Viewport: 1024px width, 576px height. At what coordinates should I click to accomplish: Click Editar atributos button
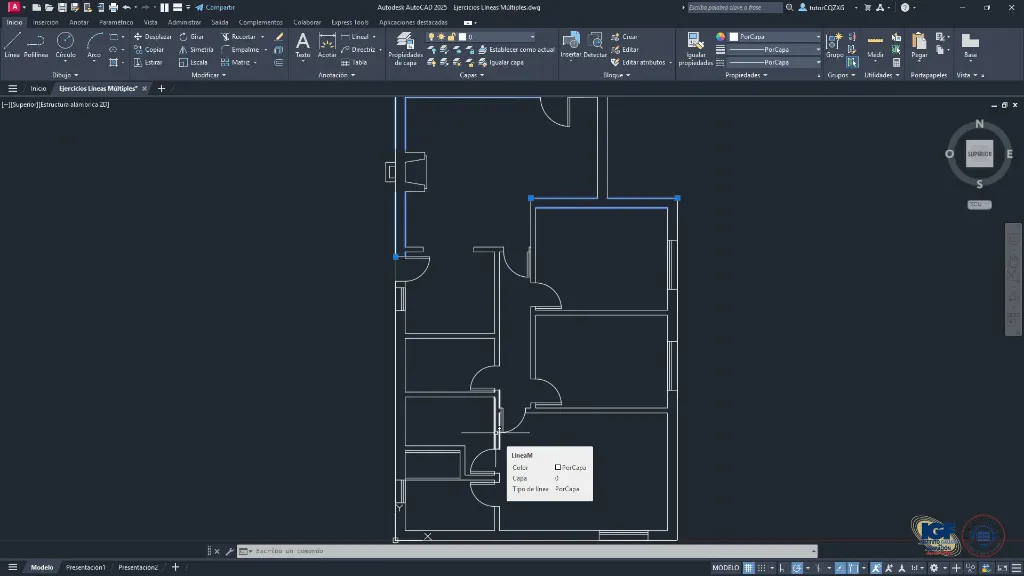pos(638,63)
